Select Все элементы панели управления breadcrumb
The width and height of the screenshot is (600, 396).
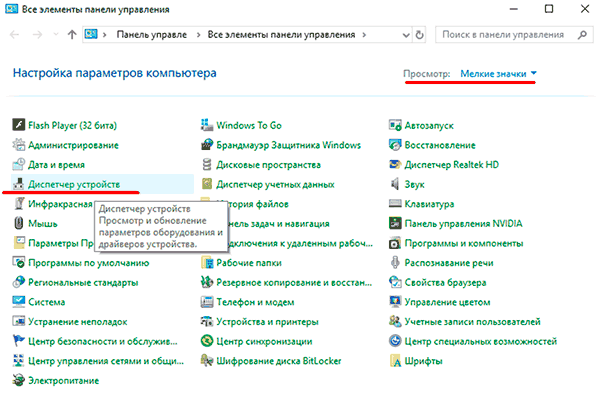(281, 35)
